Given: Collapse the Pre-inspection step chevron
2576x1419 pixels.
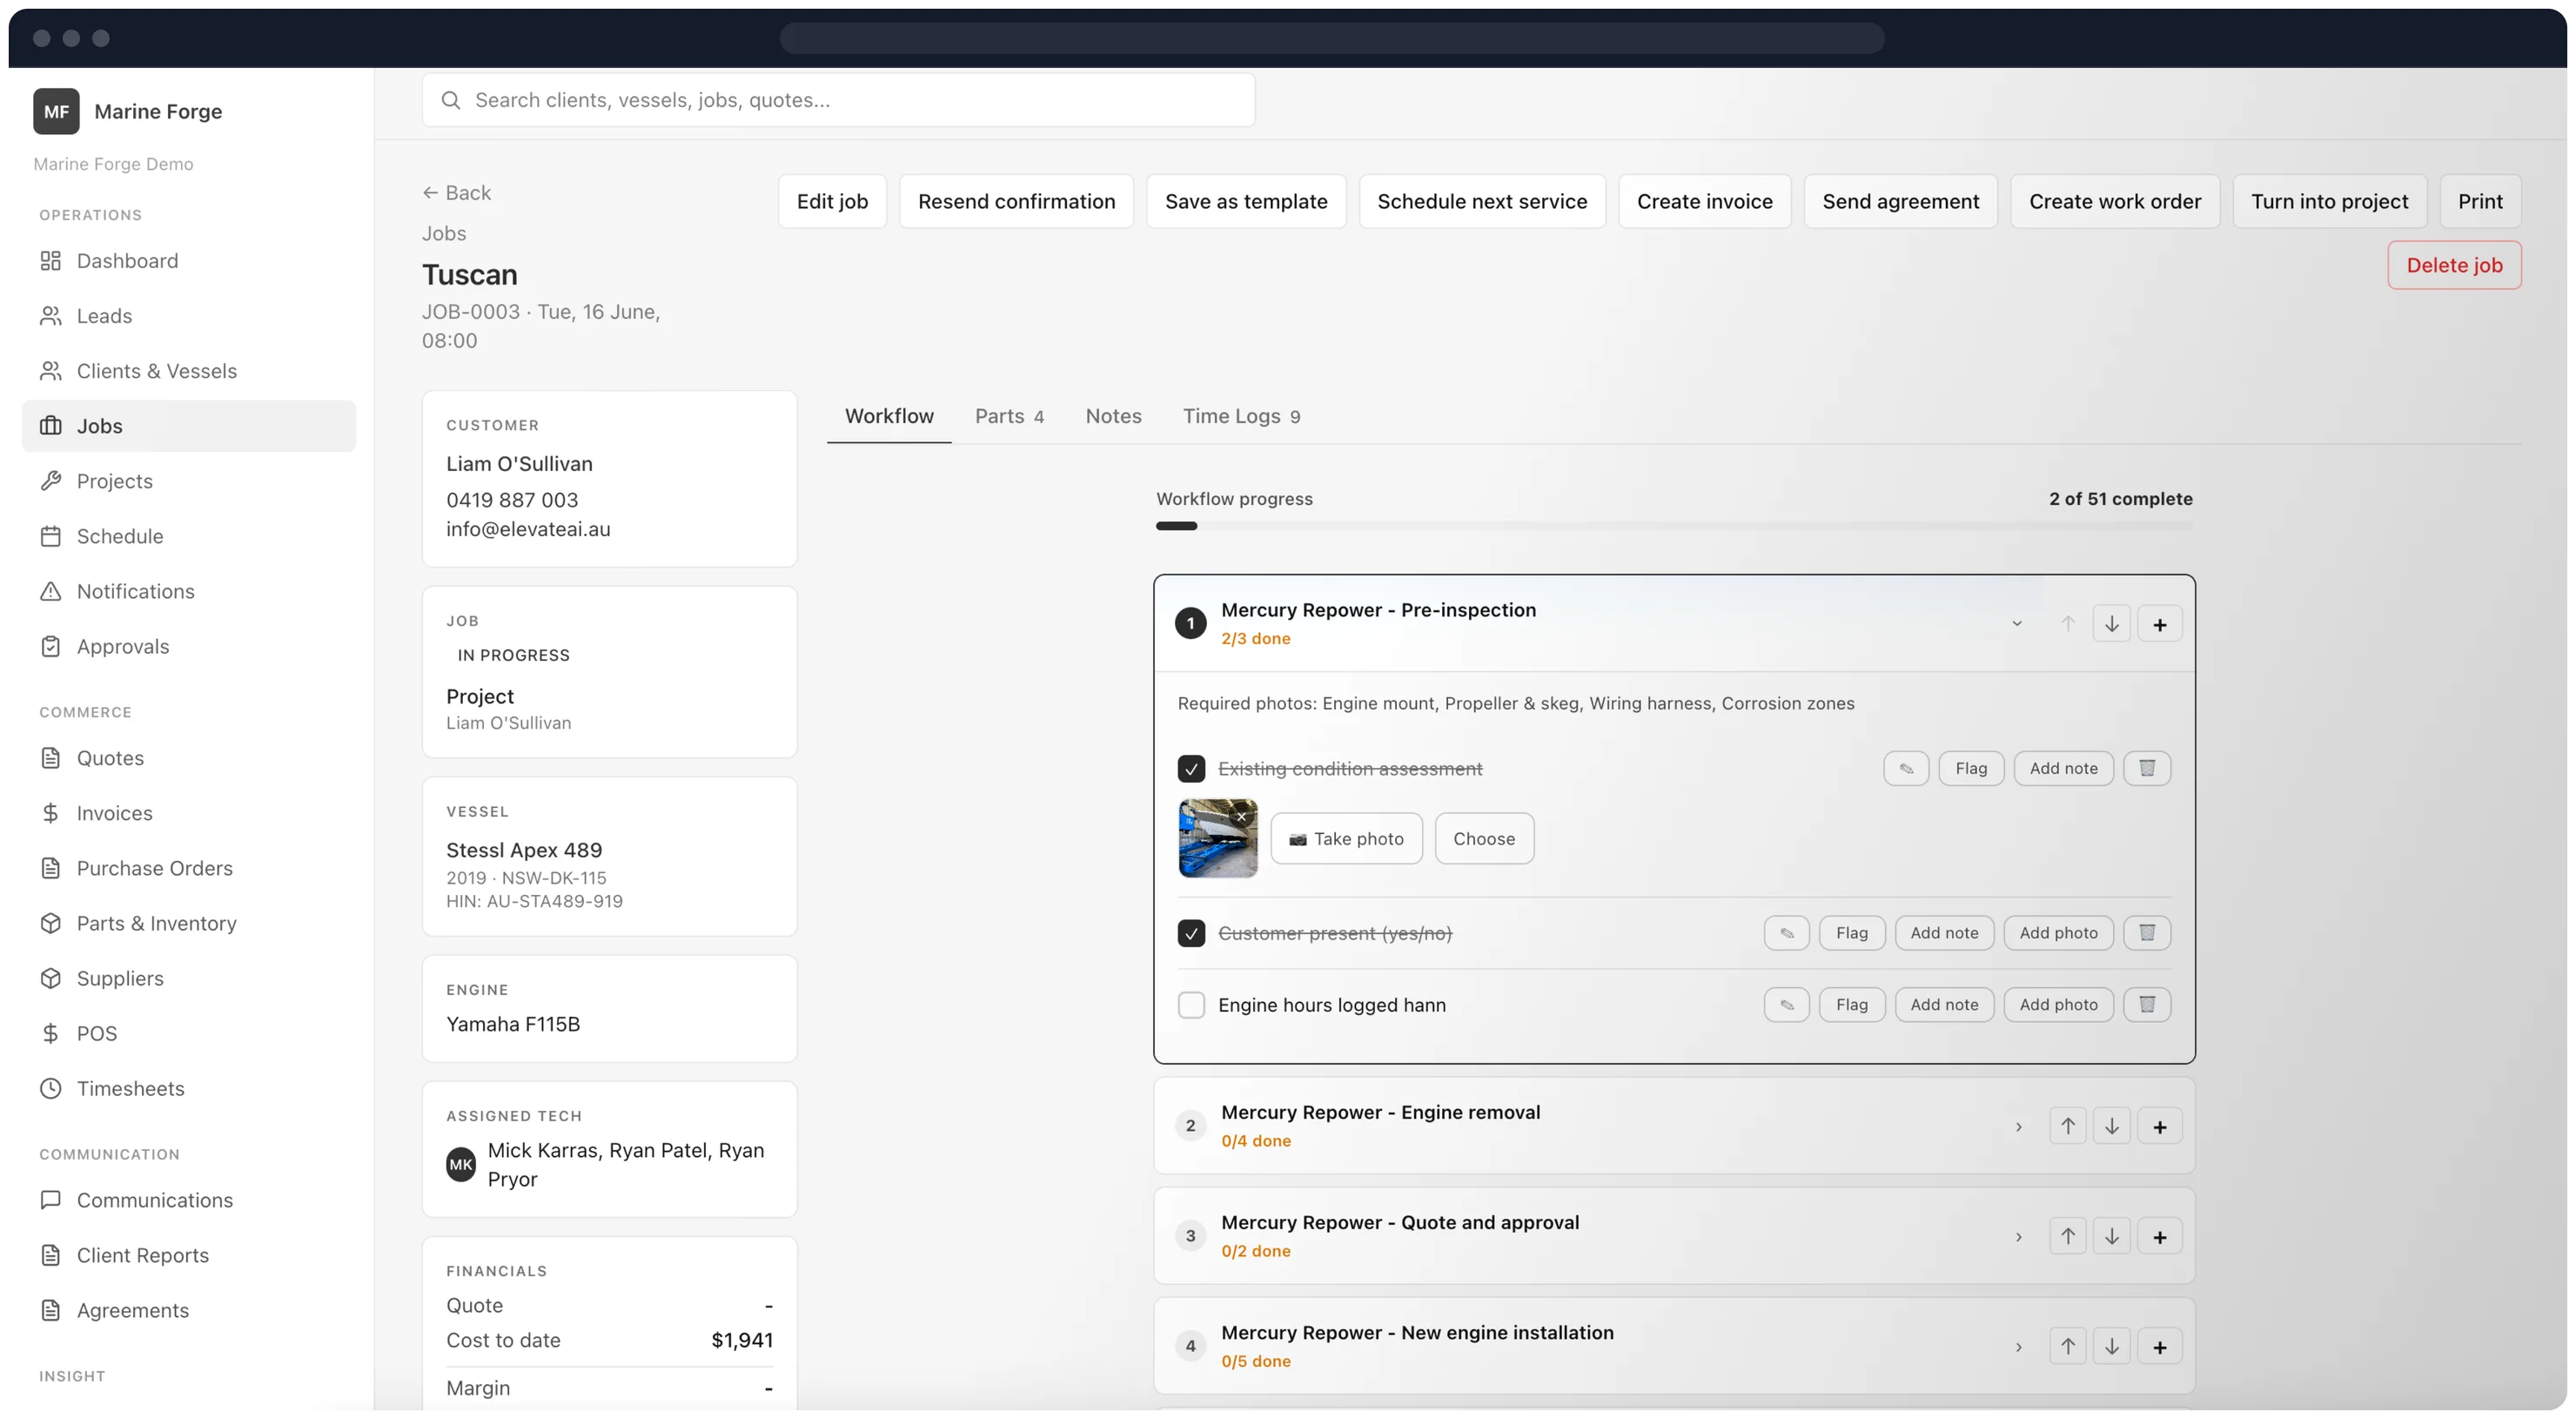Looking at the screenshot, I should 2016,624.
